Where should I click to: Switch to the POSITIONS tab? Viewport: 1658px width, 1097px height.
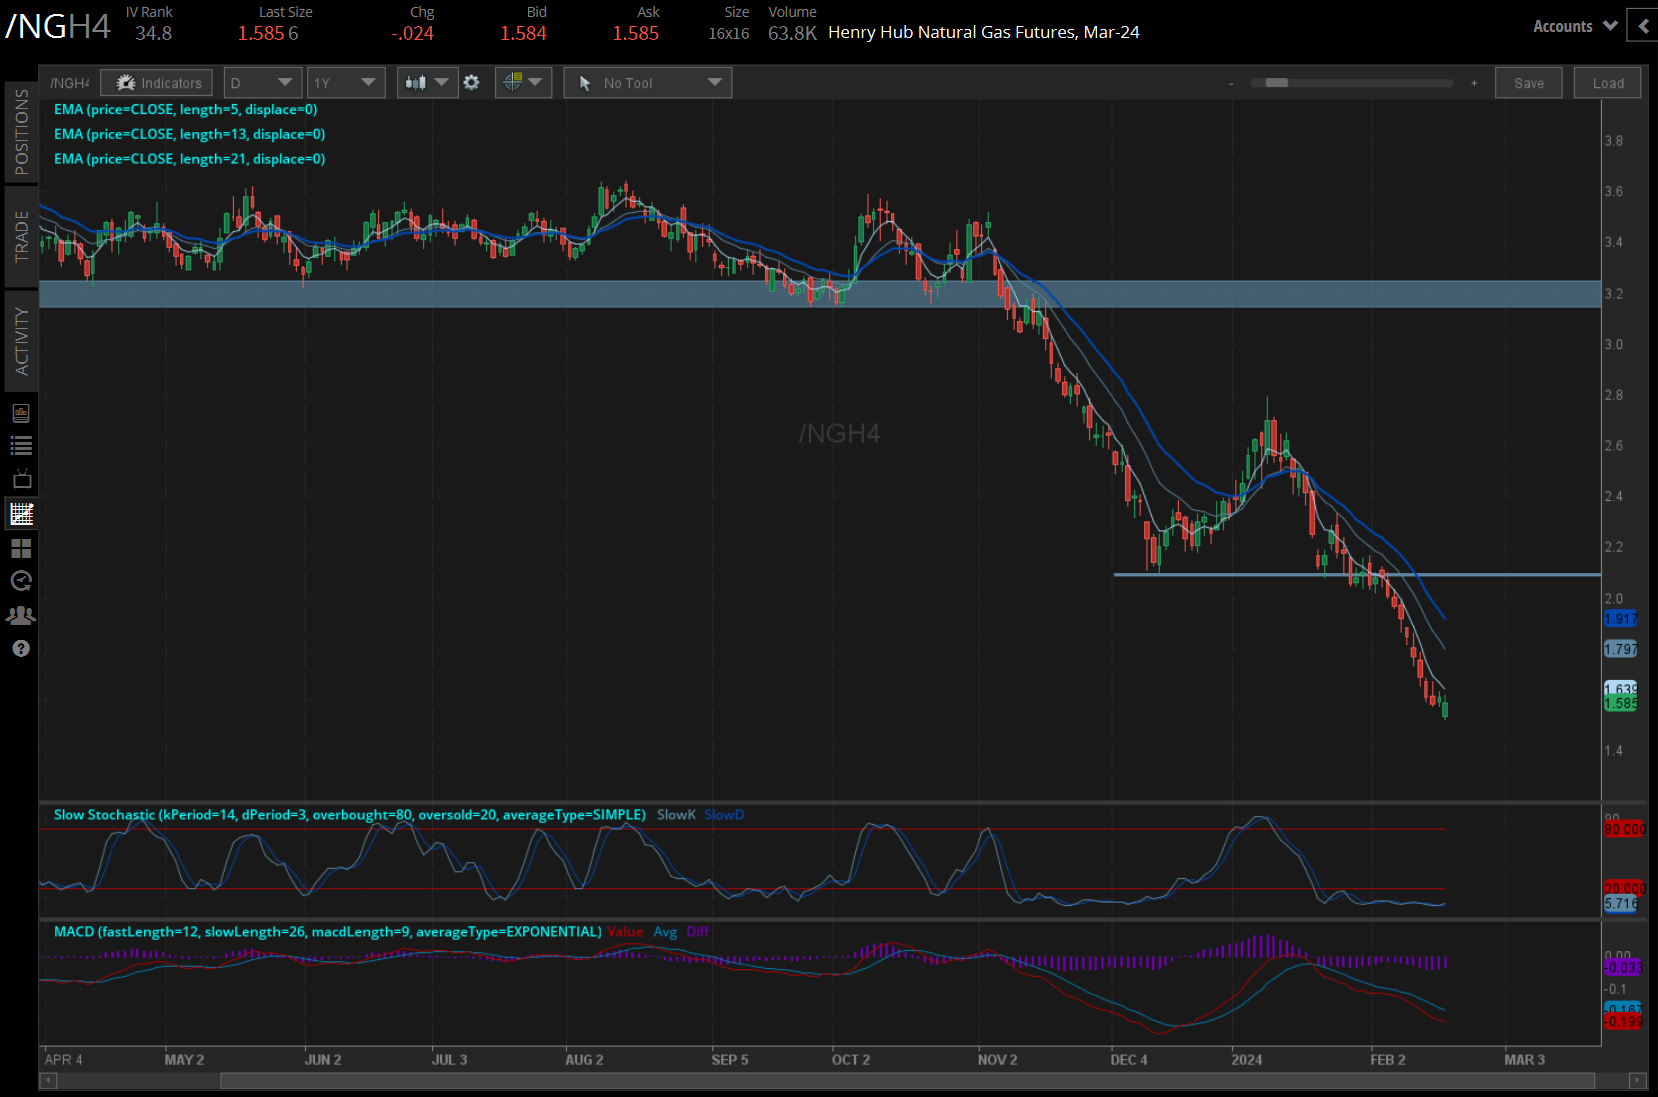(21, 131)
